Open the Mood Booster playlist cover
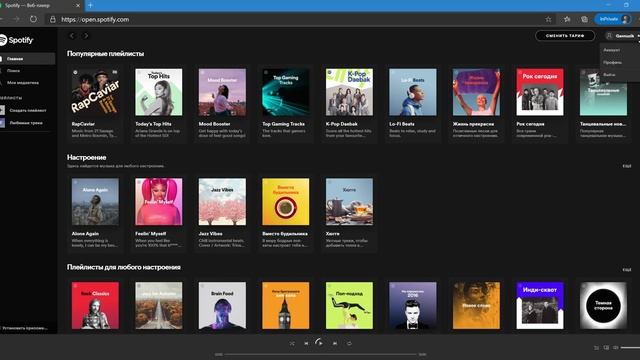Screen dimensions: 640x360 [x=222, y=92]
